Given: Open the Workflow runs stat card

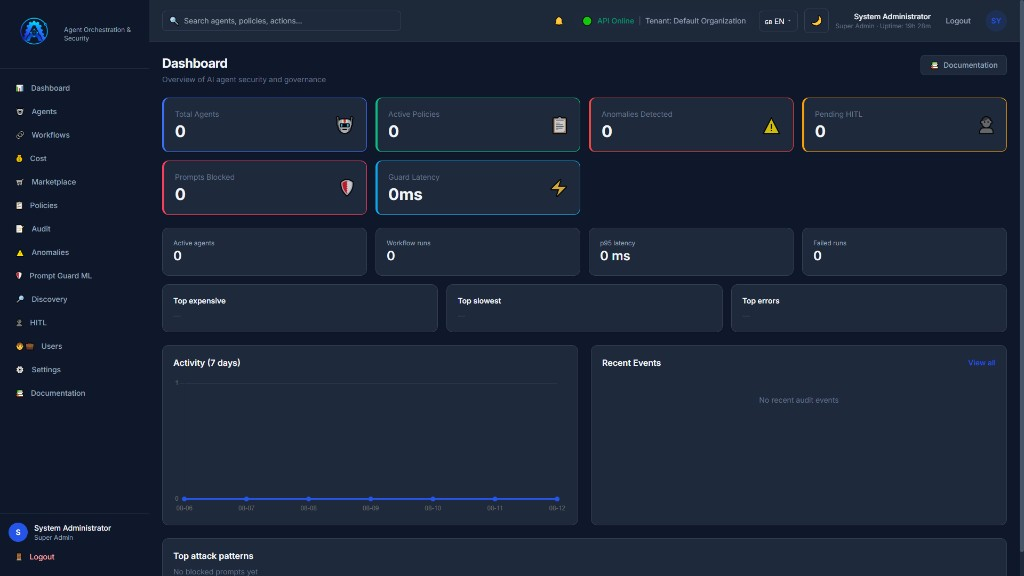Looking at the screenshot, I should (x=477, y=251).
